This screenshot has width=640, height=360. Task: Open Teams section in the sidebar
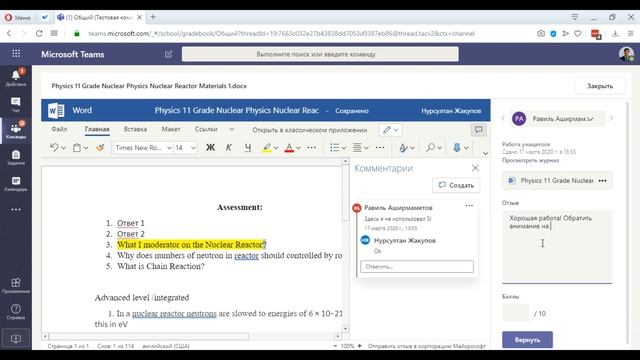click(16, 130)
